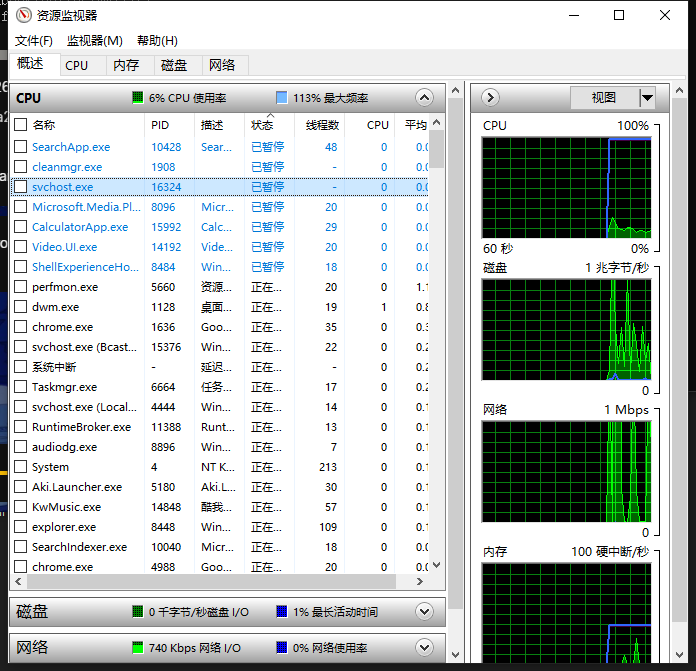Select the audiodg.exe process name
696x671 pixels.
[64, 447]
